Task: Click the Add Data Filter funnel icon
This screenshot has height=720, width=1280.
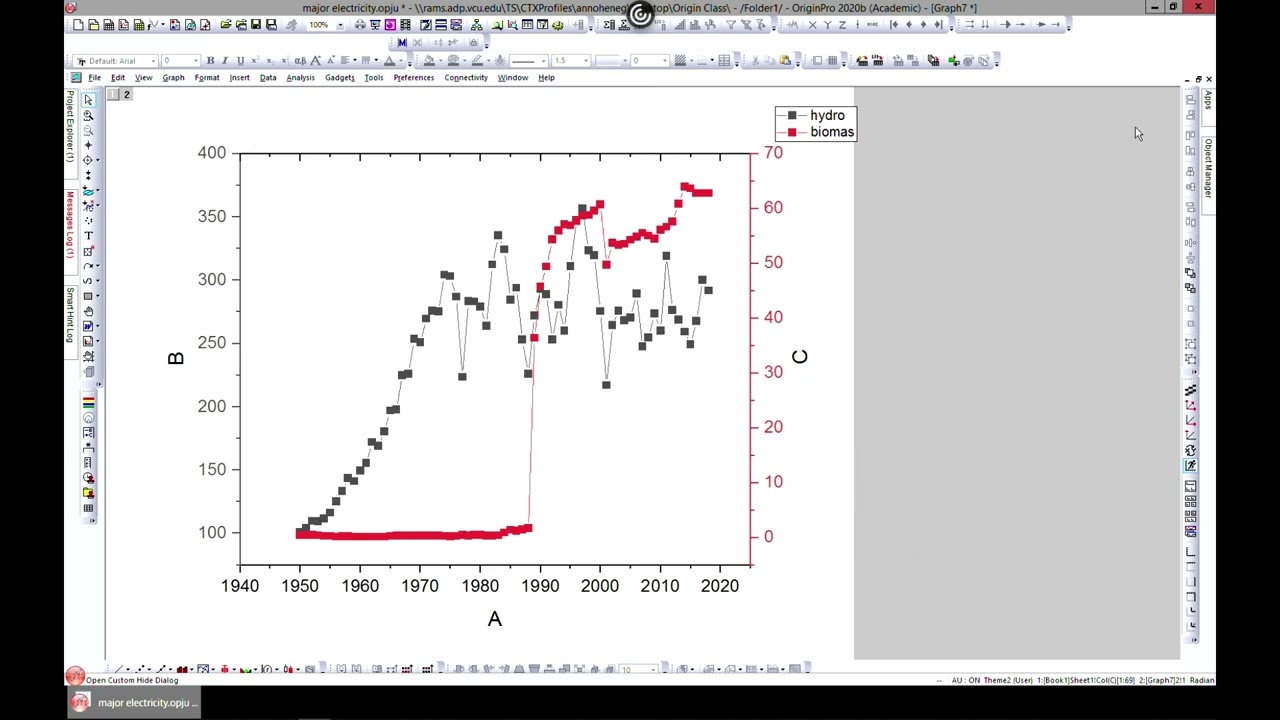Action: pyautogui.click(x=731, y=24)
